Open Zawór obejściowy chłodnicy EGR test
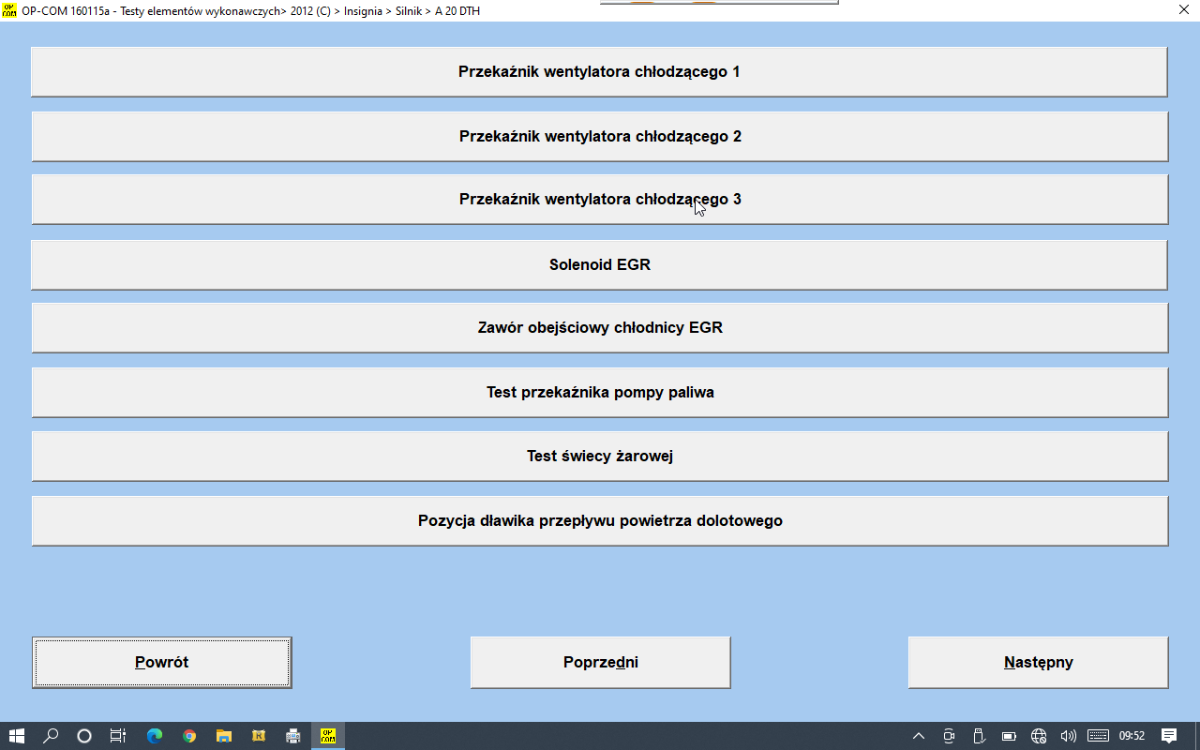 point(599,328)
